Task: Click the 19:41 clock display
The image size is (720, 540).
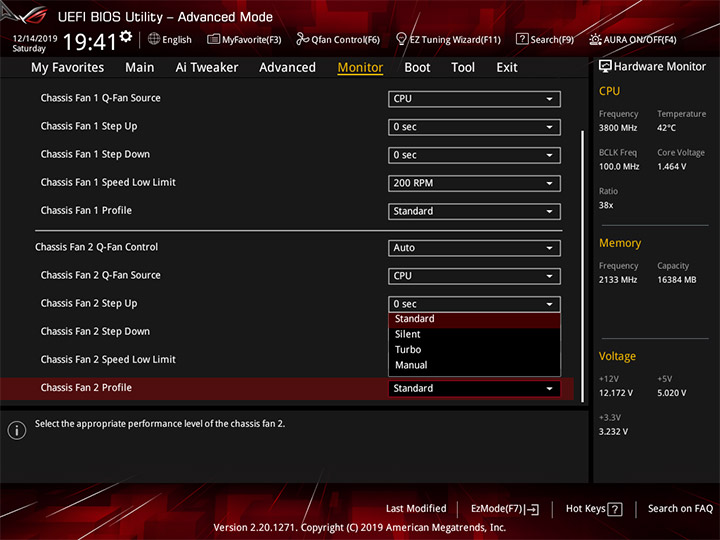Action: pyautogui.click(x=90, y=42)
